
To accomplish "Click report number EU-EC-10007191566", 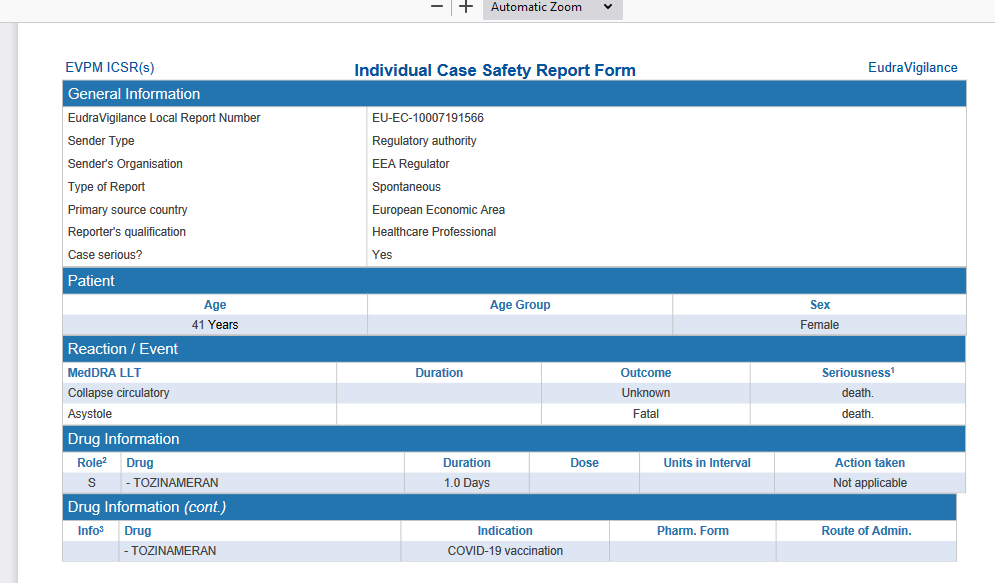I will 428,118.
